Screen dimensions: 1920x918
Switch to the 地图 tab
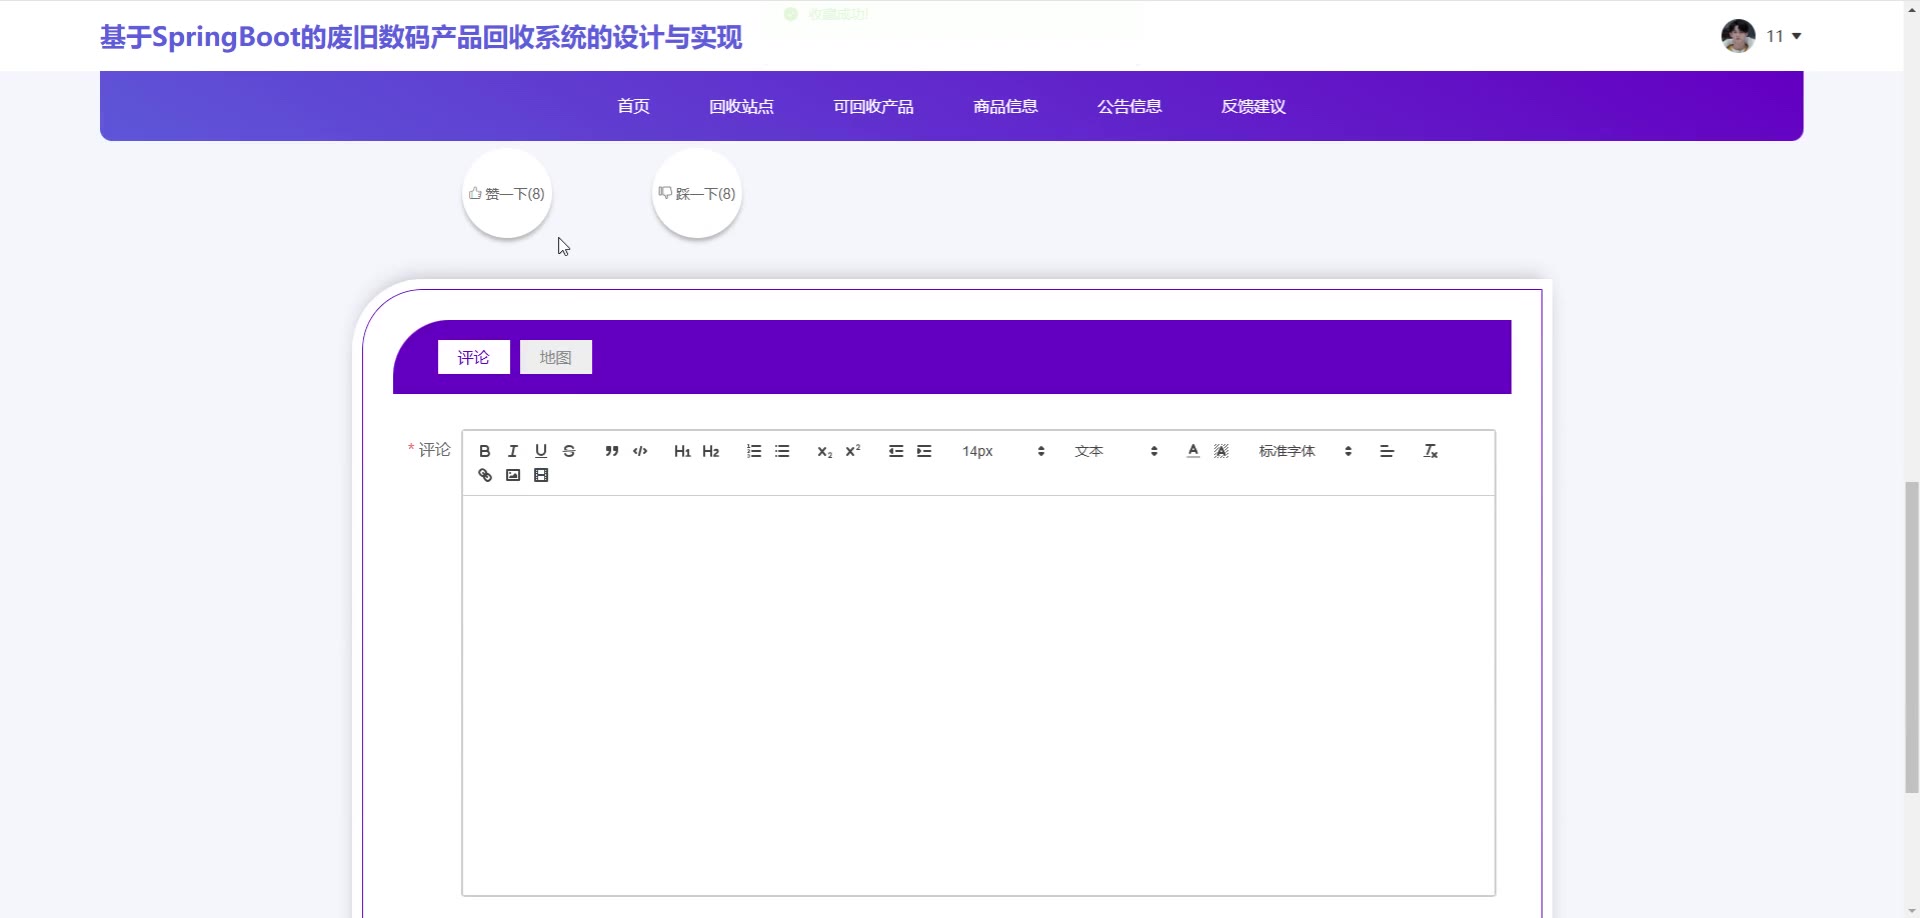[555, 357]
